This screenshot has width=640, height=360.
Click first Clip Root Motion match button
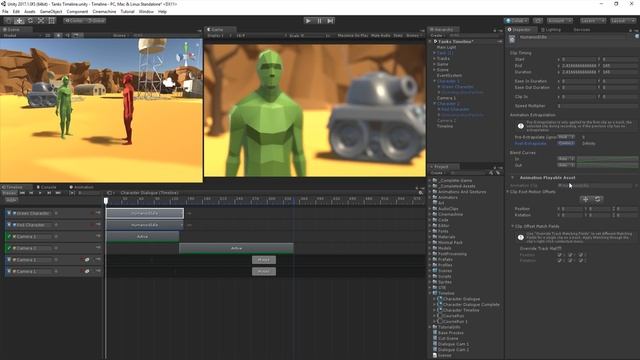click(585, 199)
